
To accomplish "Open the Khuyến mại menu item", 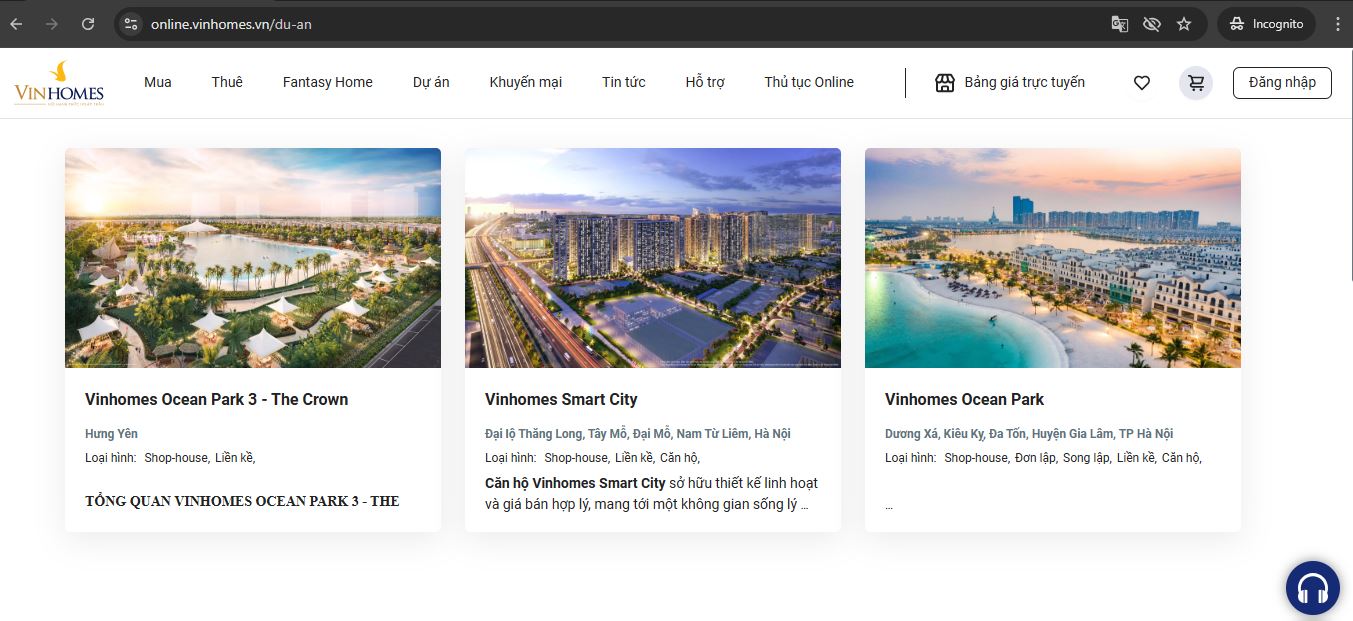I will (x=526, y=82).
